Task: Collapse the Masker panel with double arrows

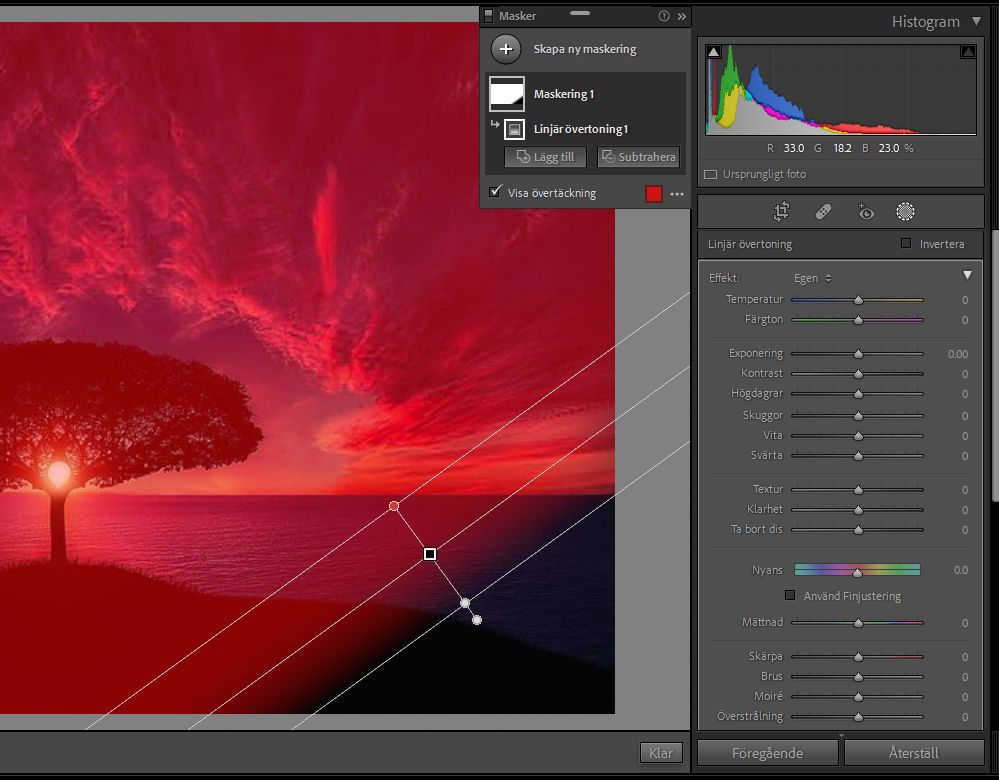Action: coord(681,16)
